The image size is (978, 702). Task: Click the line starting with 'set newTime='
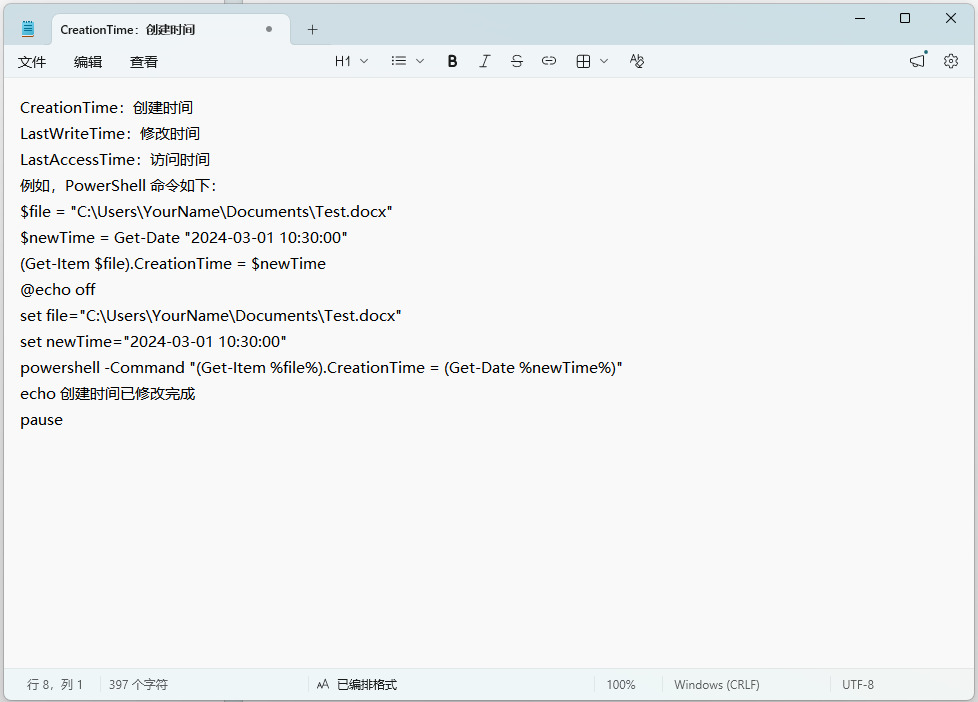tap(153, 342)
